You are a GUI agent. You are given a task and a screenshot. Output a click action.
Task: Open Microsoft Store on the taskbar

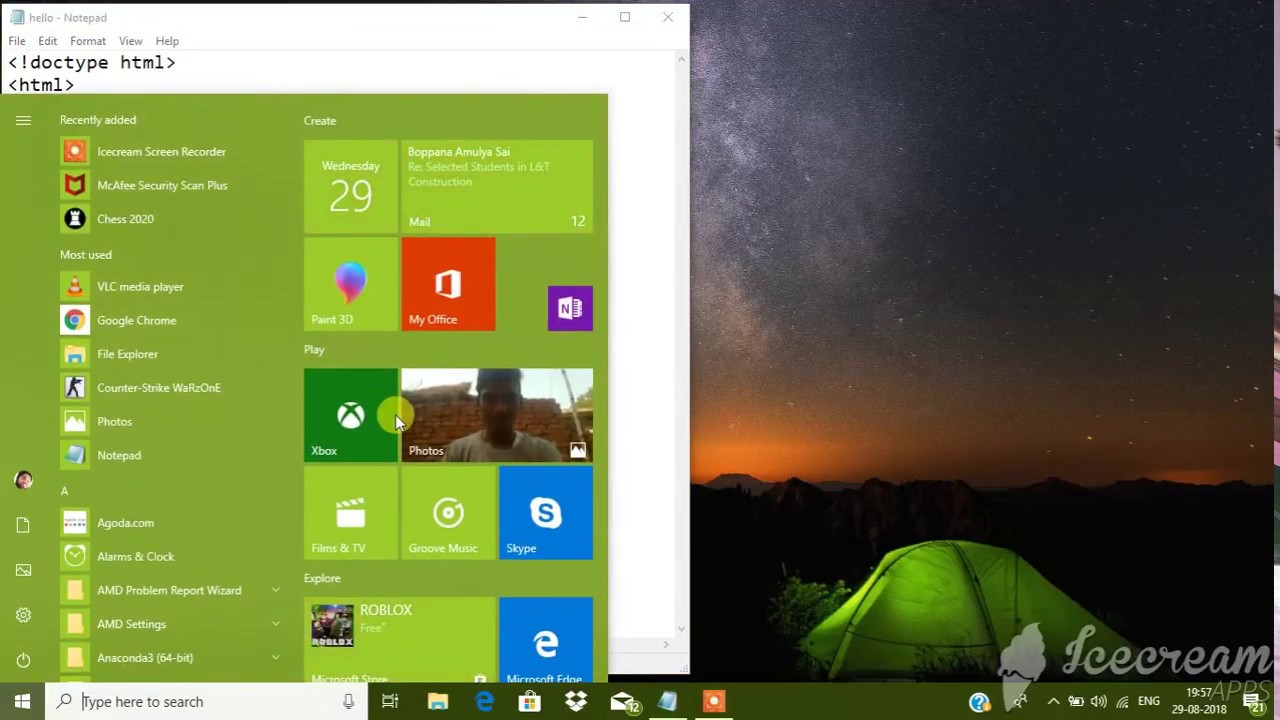(x=530, y=702)
